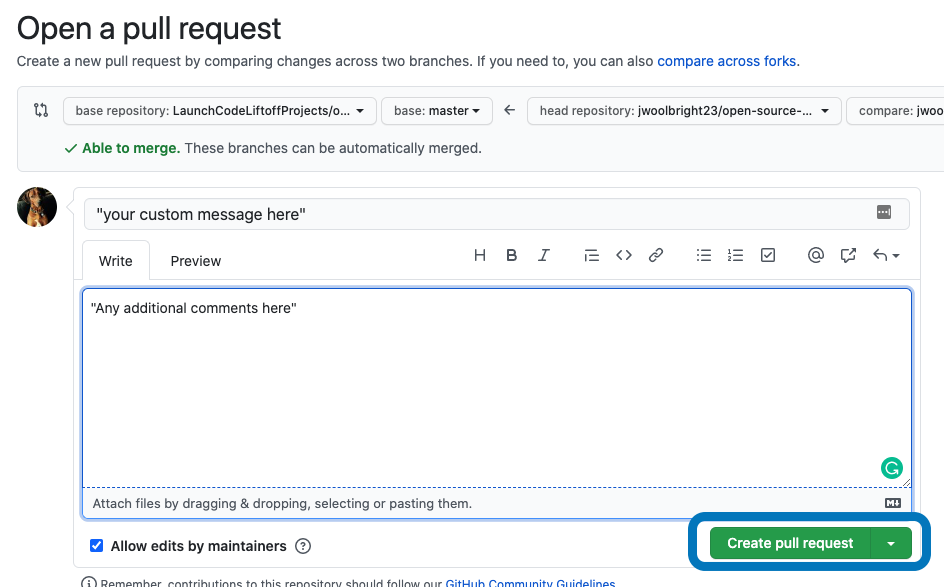Image resolution: width=944 pixels, height=587 pixels.
Task: Mention a user with @ icon
Action: click(x=816, y=256)
